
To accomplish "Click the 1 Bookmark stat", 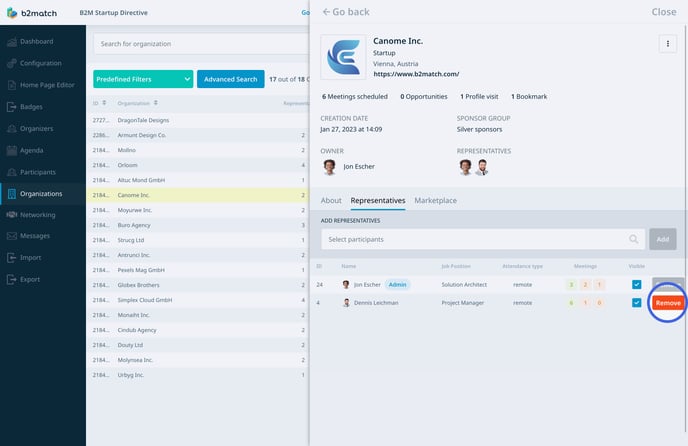I will coord(529,97).
